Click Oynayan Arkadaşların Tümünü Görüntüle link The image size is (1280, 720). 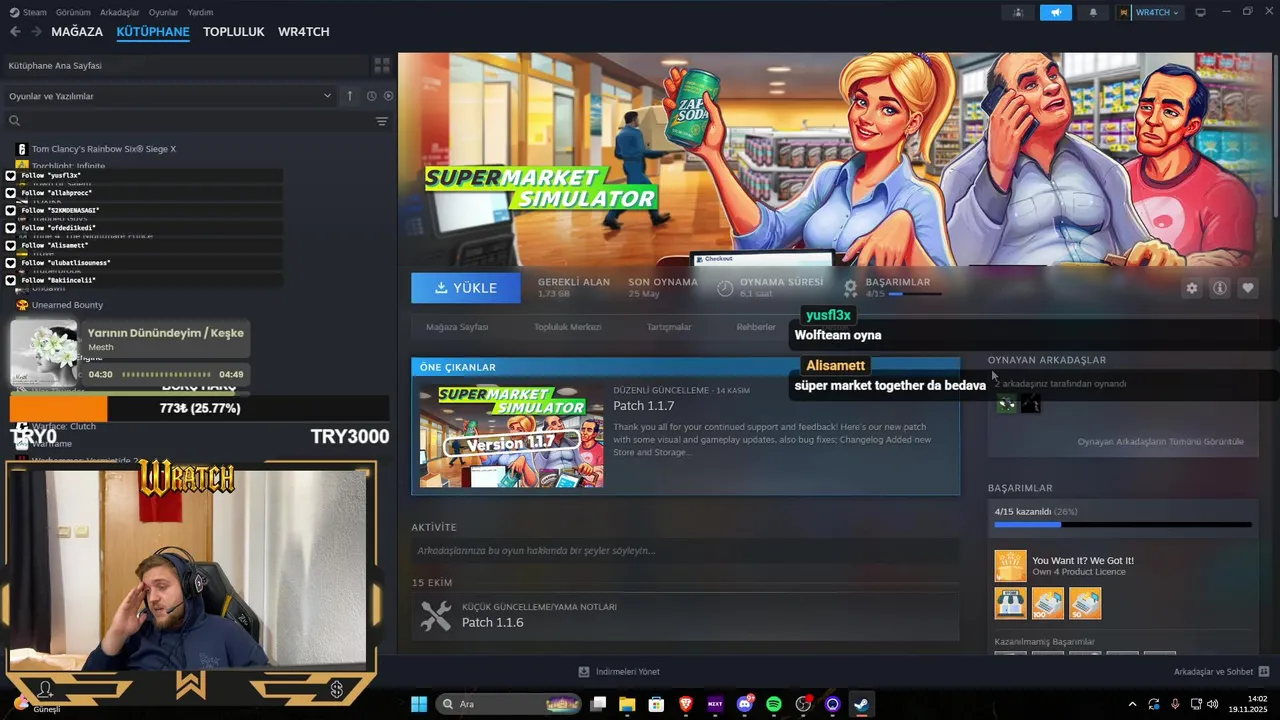(1161, 442)
